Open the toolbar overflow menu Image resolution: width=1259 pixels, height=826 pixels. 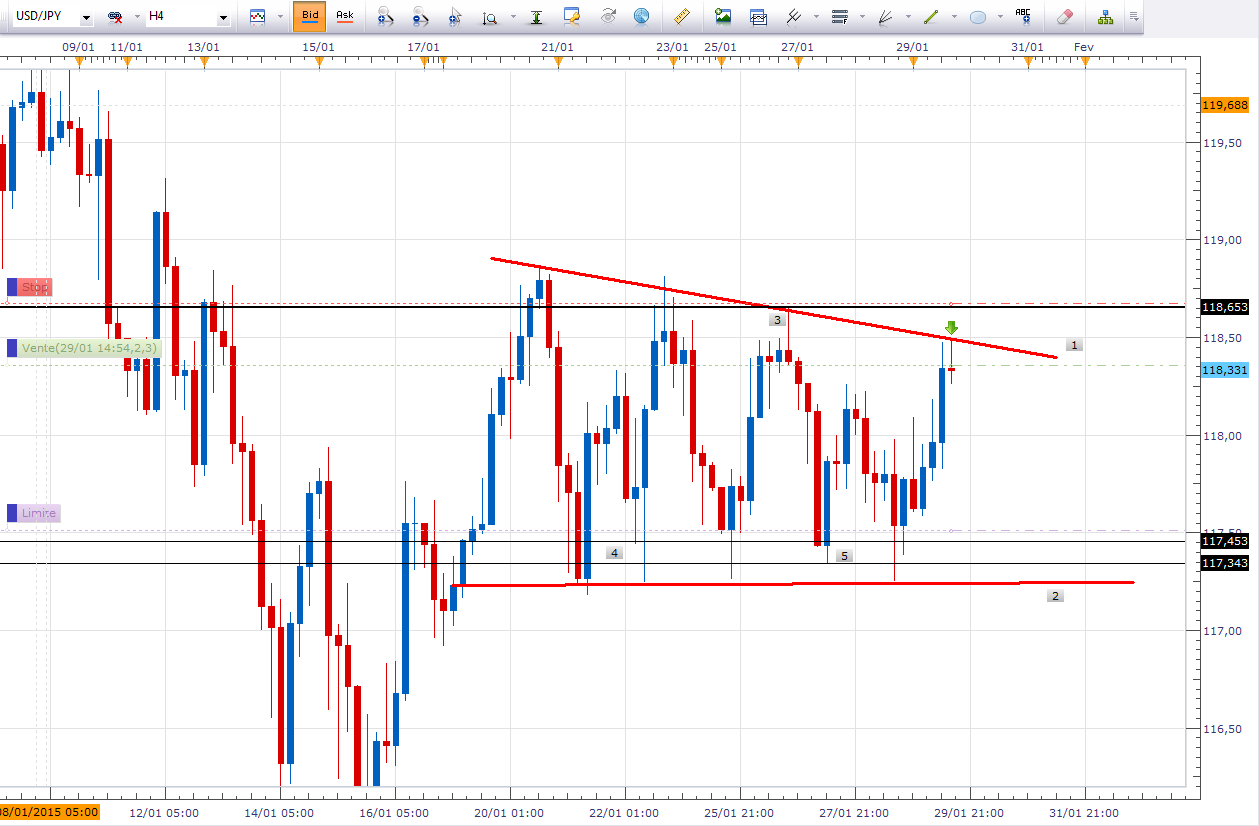(x=1133, y=17)
